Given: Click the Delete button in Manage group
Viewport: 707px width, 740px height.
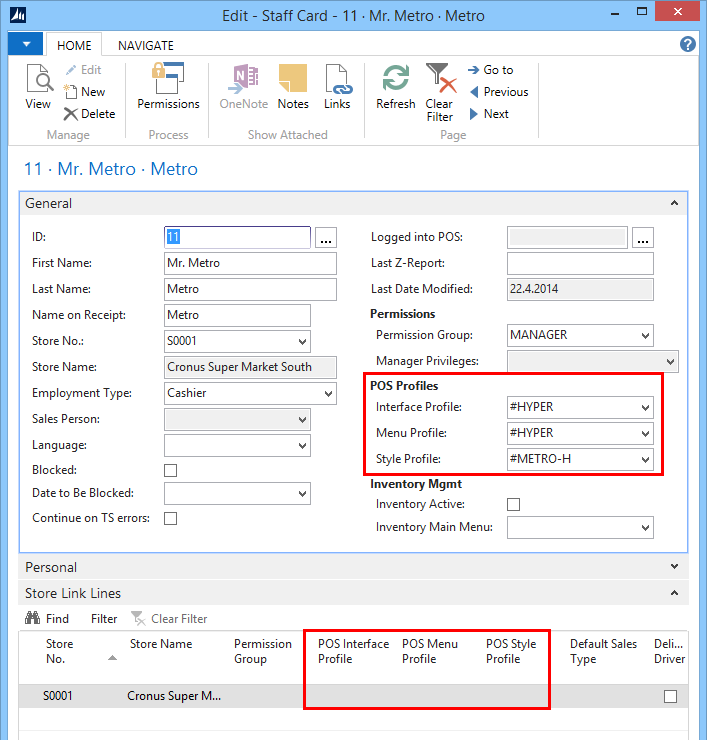Looking at the screenshot, I should (x=90, y=114).
